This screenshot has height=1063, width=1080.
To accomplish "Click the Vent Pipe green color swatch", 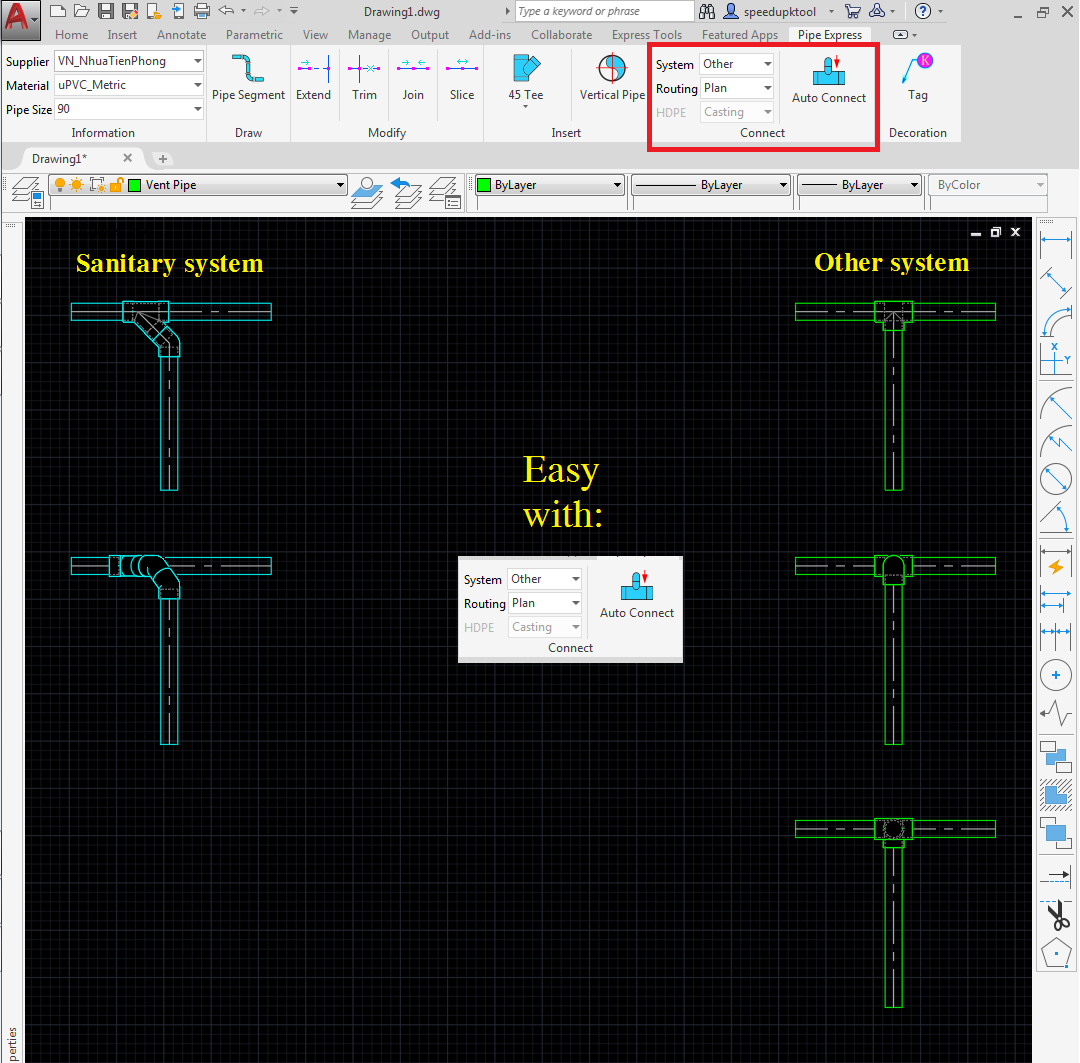I will [135, 185].
